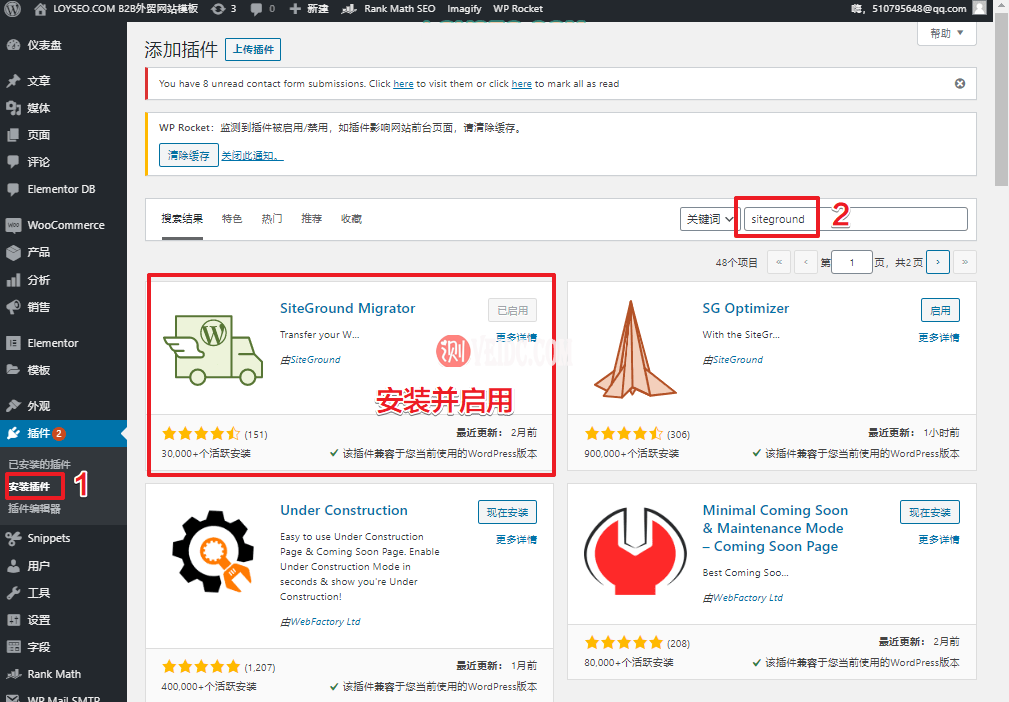The width and height of the screenshot is (1009, 702).
Task: Click current page number input field
Action: pos(851,263)
